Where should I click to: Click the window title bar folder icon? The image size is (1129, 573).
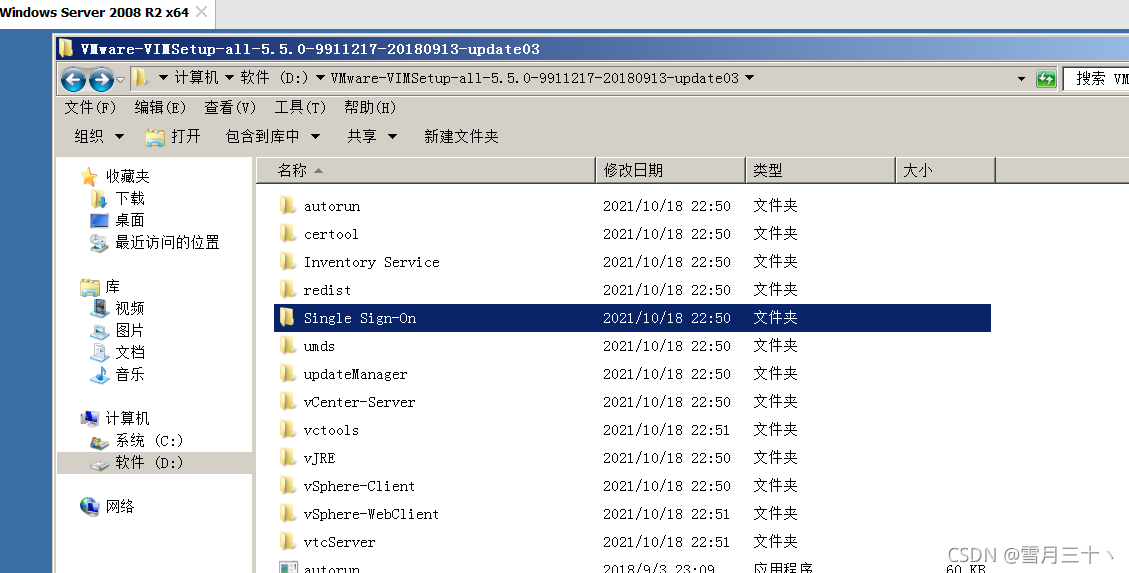[66, 48]
